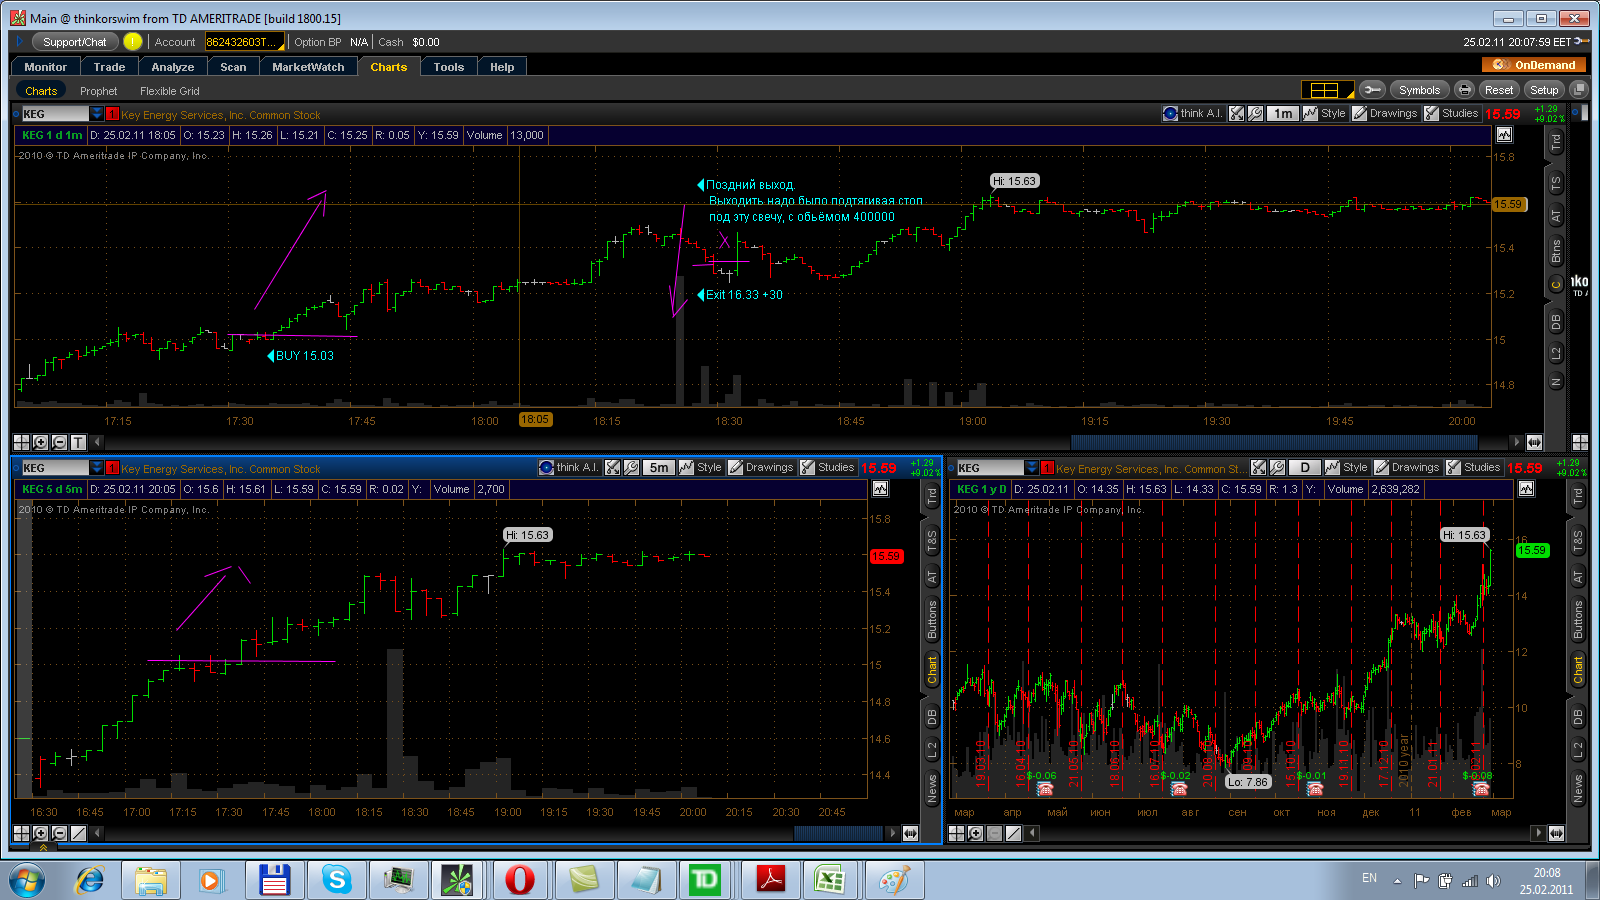Click red level 1 icon on 5m chart header
The width and height of the screenshot is (1600, 900).
(x=112, y=468)
